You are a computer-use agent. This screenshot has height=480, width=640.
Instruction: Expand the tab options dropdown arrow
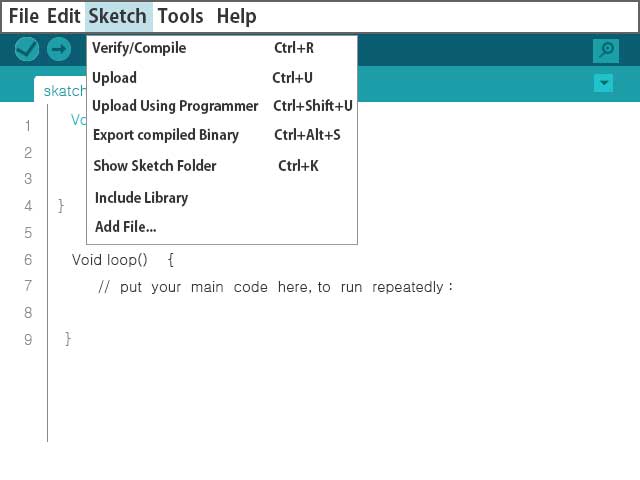[604, 83]
